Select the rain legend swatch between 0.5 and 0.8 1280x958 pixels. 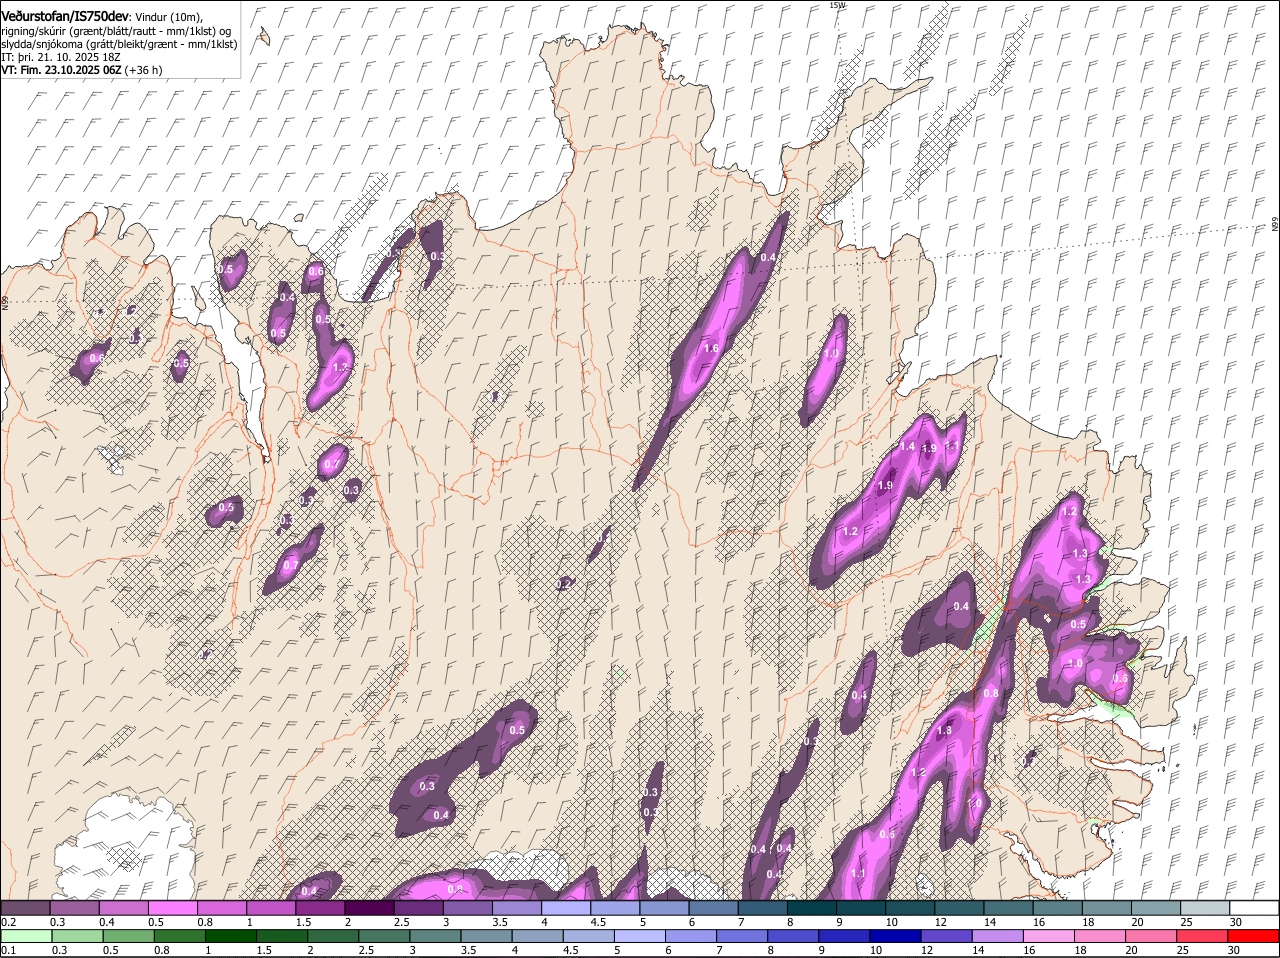tap(128, 937)
